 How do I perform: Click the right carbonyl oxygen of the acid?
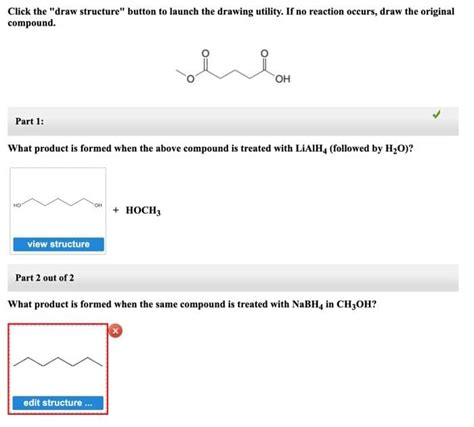(264, 53)
